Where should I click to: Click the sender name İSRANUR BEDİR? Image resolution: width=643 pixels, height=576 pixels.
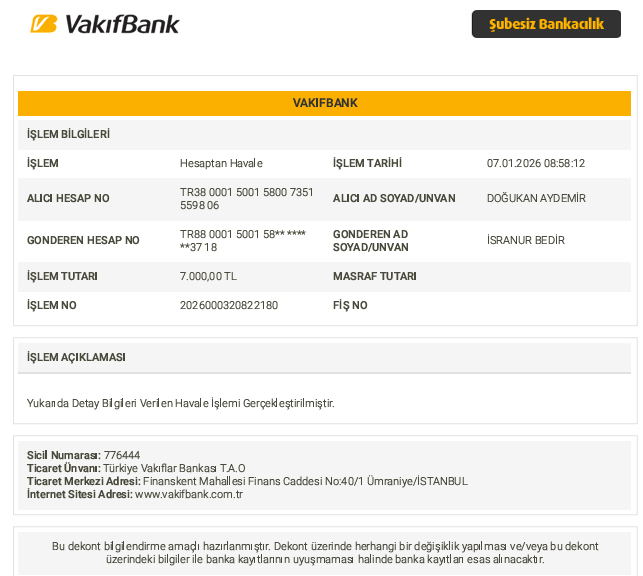(526, 240)
